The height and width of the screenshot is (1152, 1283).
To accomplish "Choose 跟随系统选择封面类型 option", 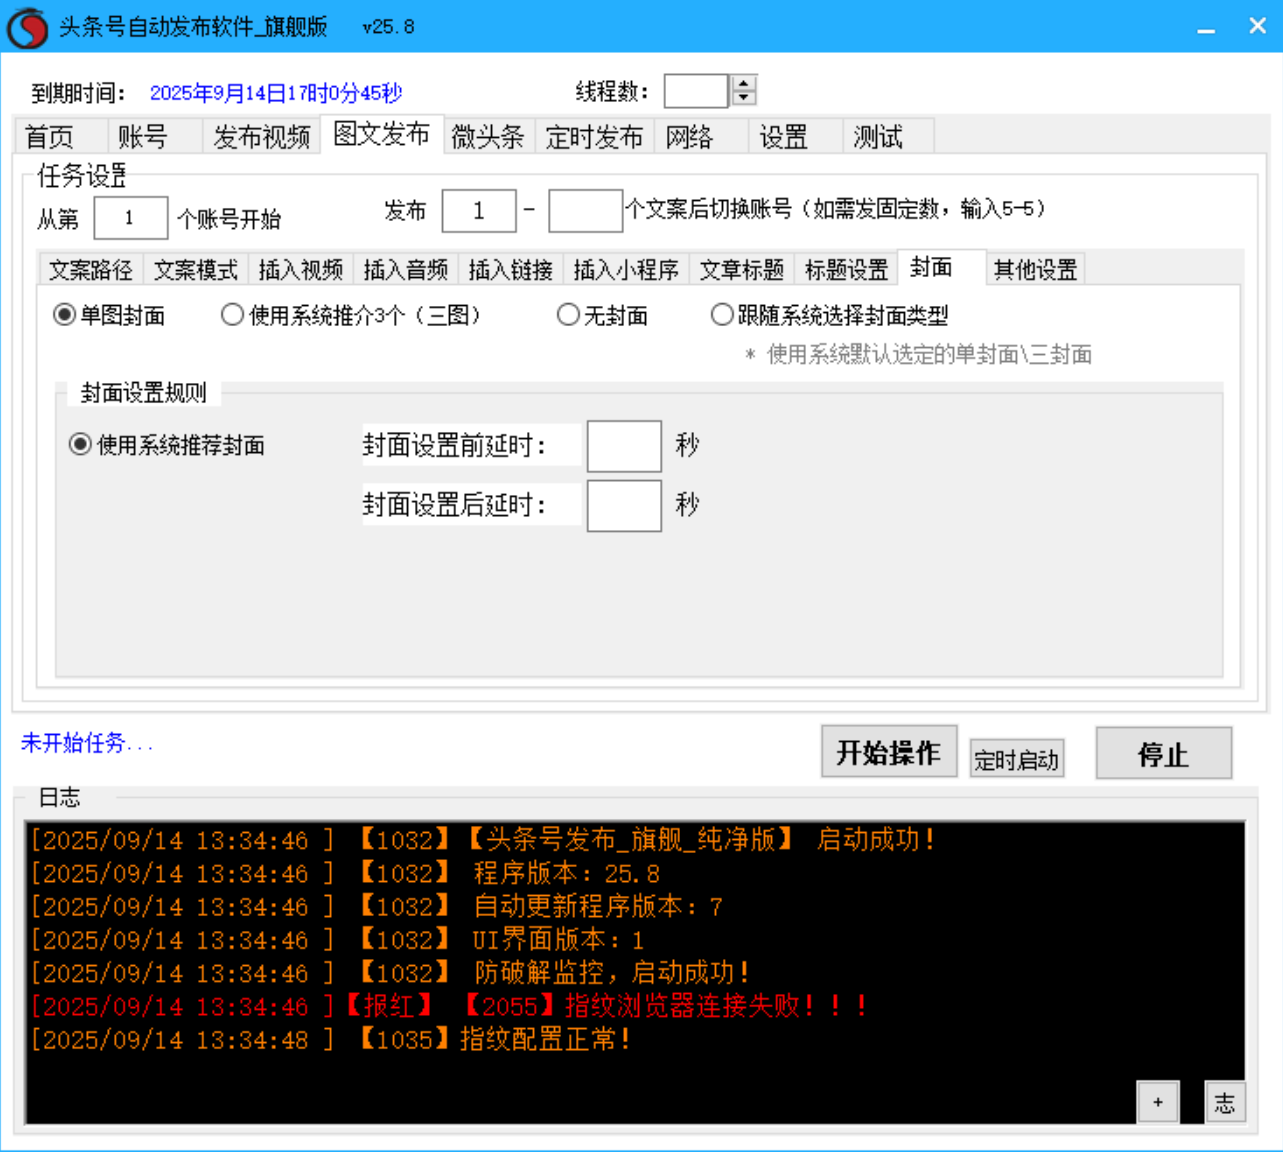I will point(721,314).
